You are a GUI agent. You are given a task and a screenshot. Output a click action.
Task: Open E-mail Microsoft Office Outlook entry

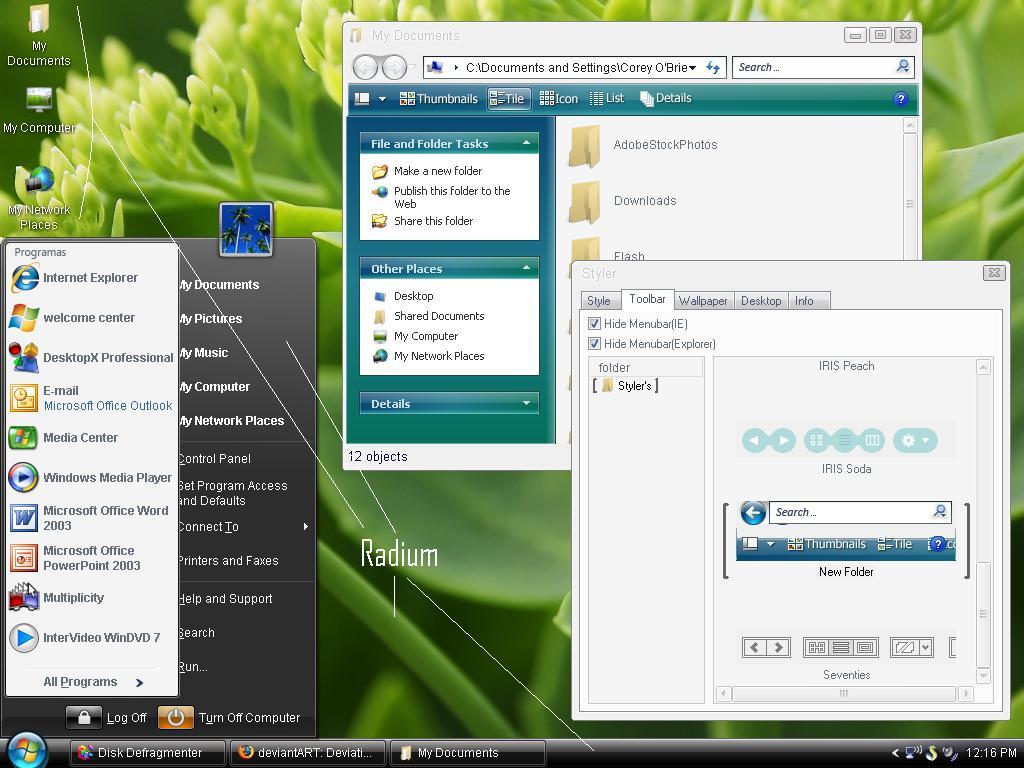[91, 398]
